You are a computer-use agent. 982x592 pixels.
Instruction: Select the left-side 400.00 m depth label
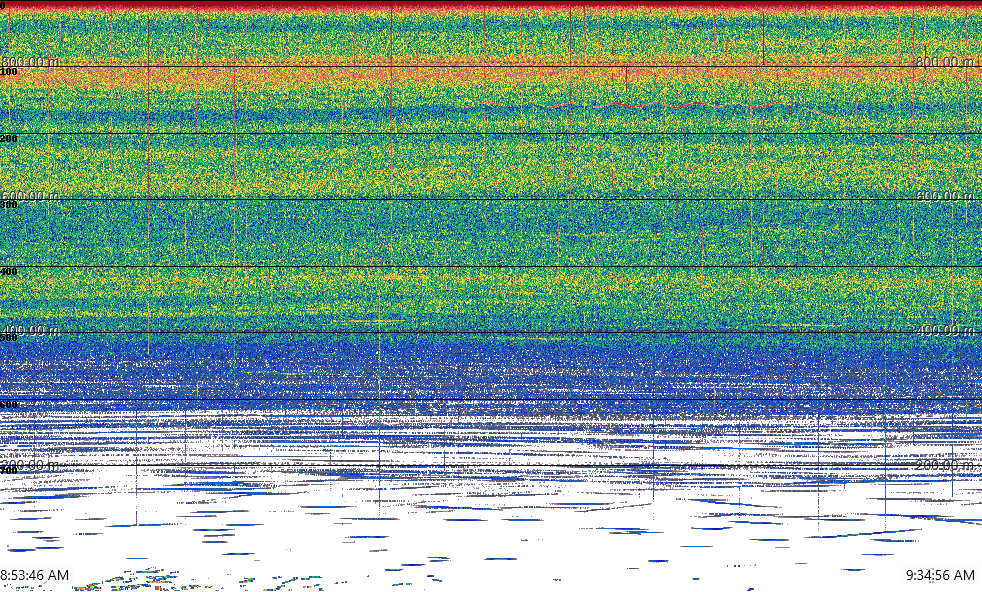[x=30, y=330]
